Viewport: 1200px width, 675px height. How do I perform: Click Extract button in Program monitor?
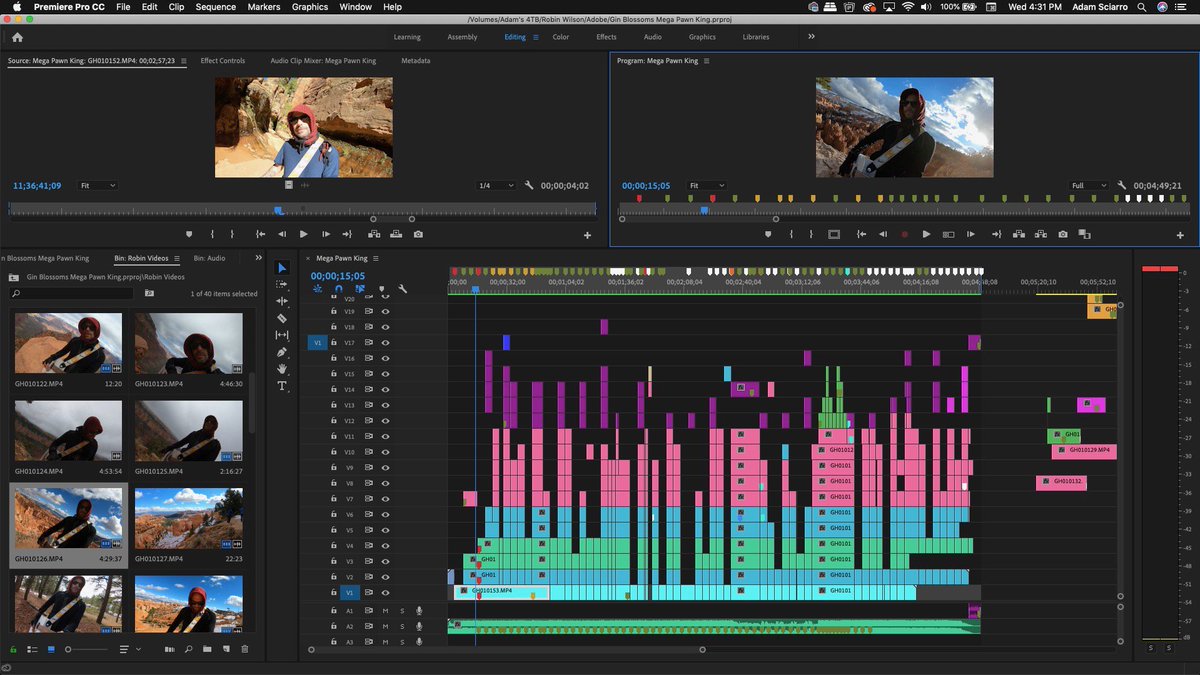click(1040, 234)
